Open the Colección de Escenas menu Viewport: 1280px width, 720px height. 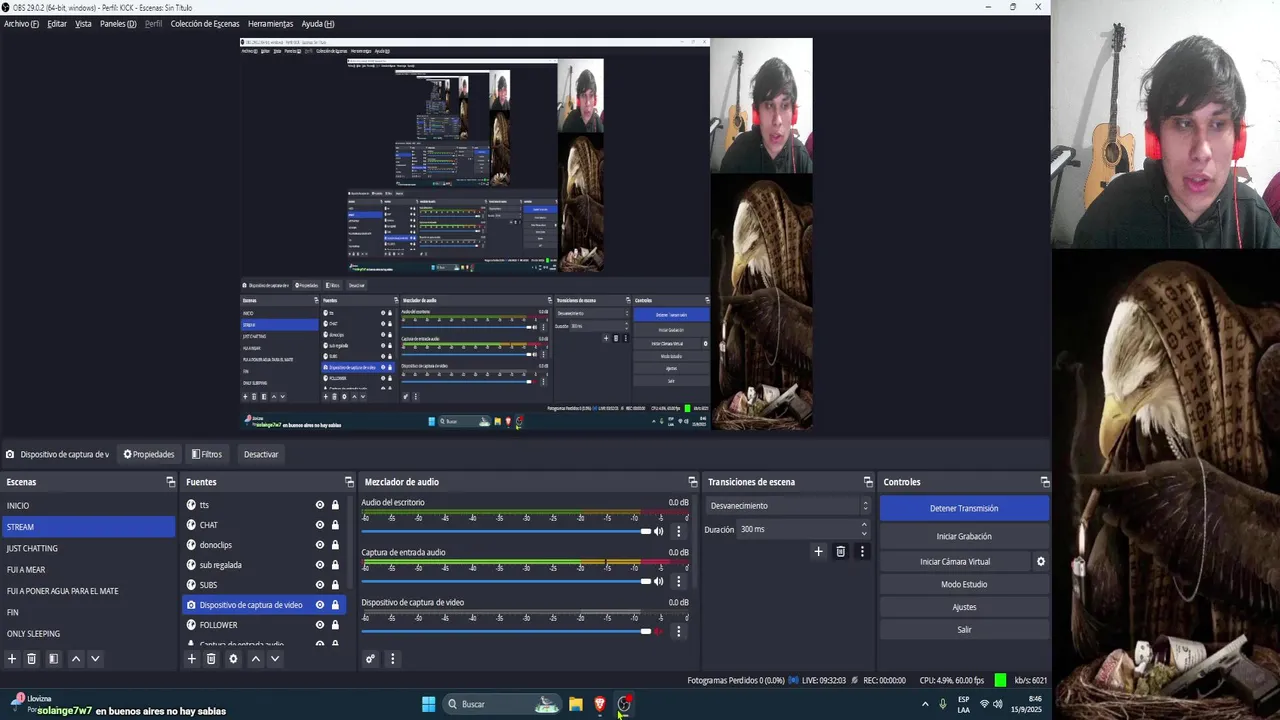point(205,24)
